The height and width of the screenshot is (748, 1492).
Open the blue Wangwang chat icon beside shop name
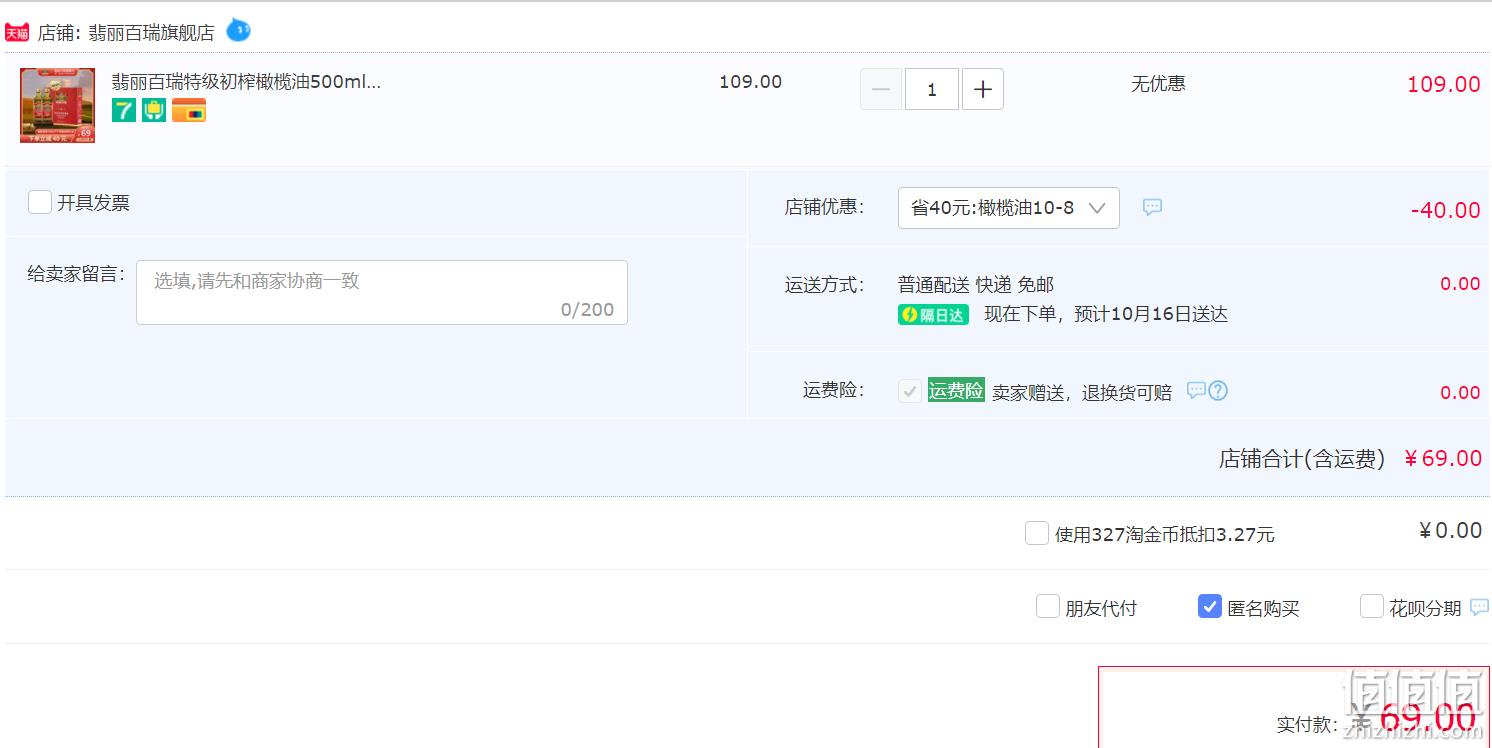tap(238, 31)
